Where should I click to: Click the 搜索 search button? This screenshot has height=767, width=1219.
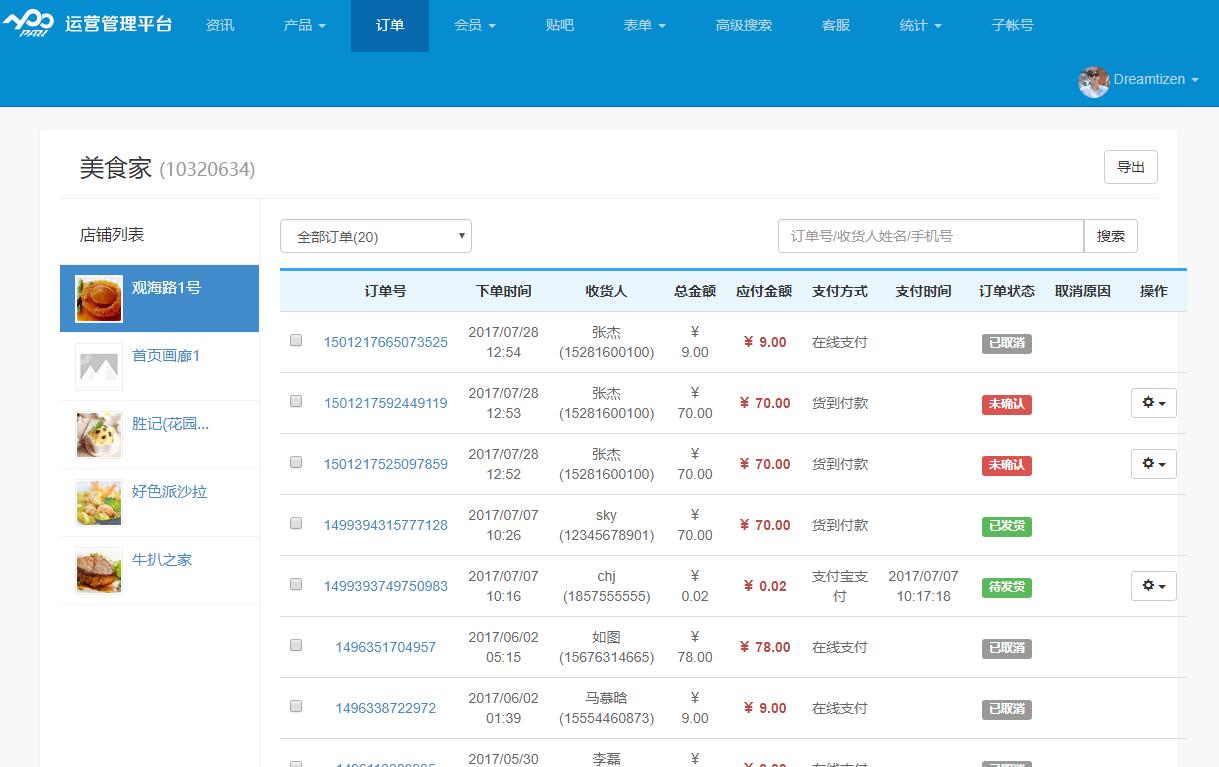tap(1110, 237)
